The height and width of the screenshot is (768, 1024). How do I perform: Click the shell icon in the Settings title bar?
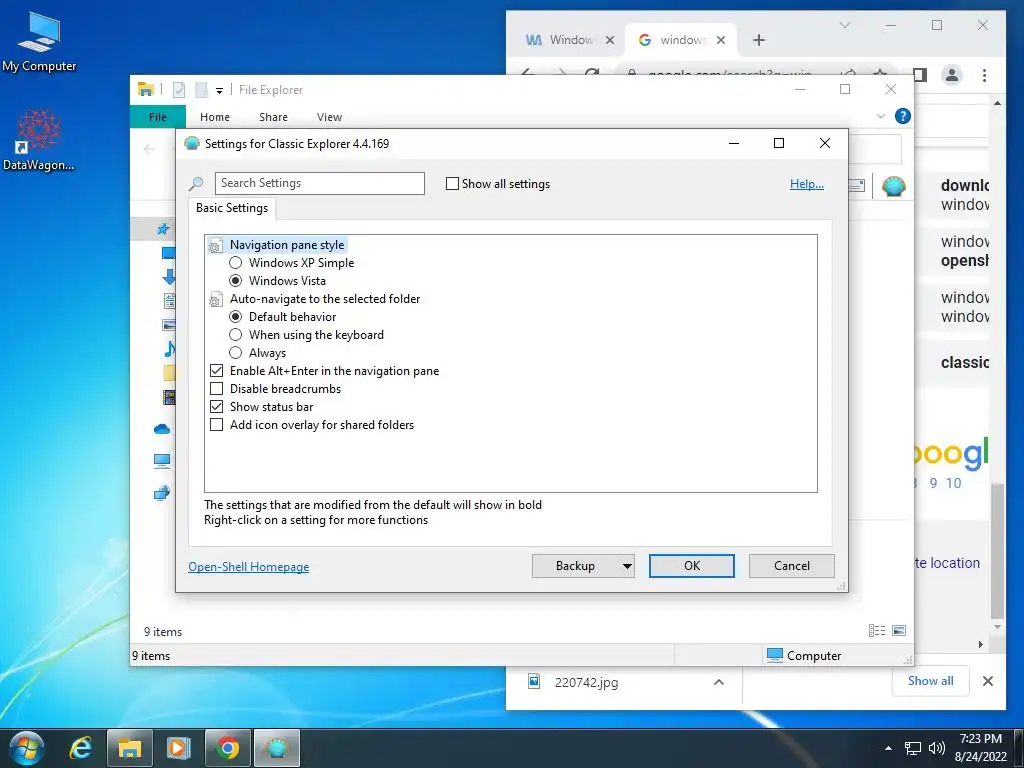(191, 144)
